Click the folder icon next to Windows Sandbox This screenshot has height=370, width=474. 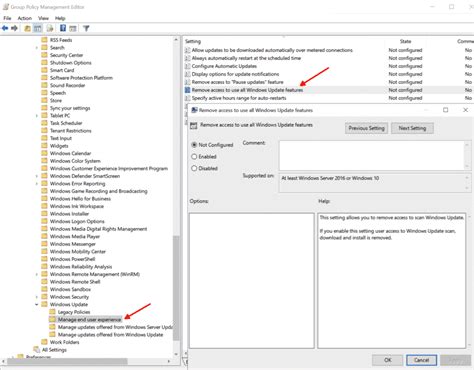click(x=44, y=289)
